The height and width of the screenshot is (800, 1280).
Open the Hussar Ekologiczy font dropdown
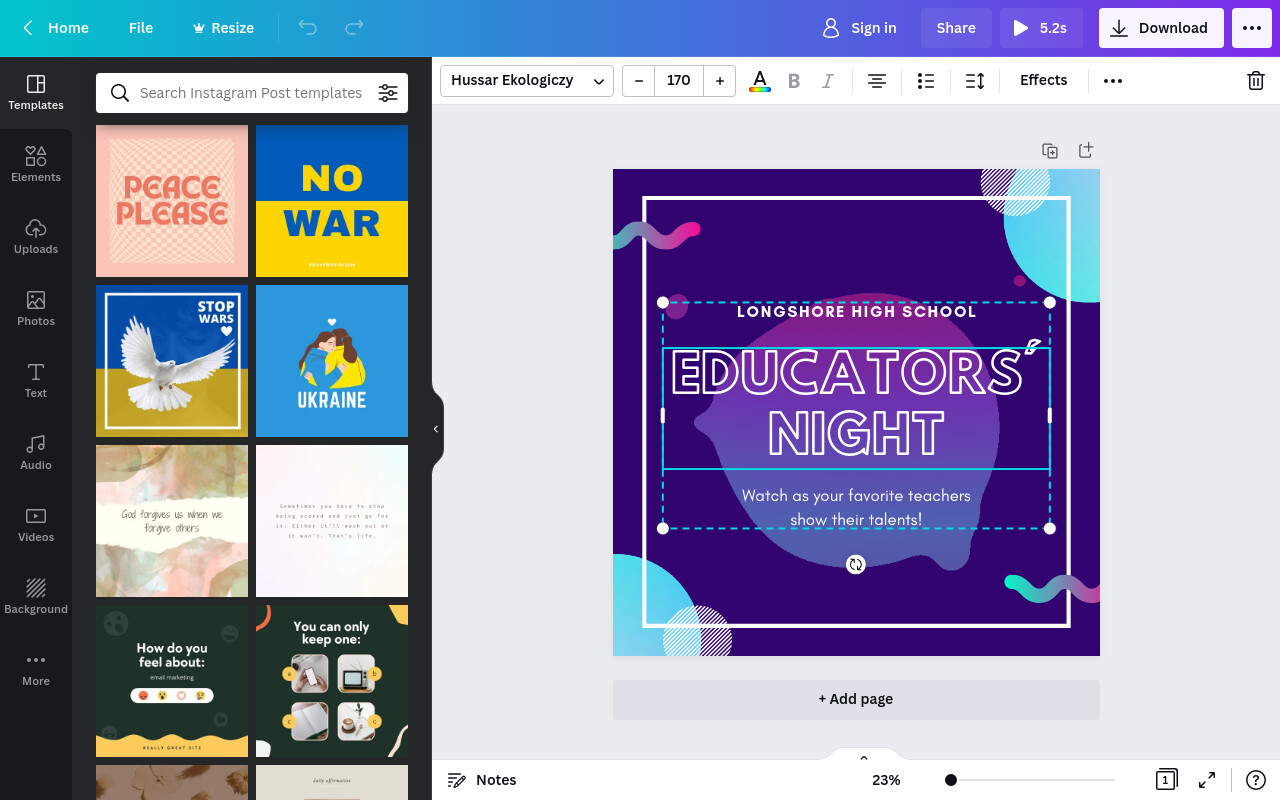click(527, 80)
